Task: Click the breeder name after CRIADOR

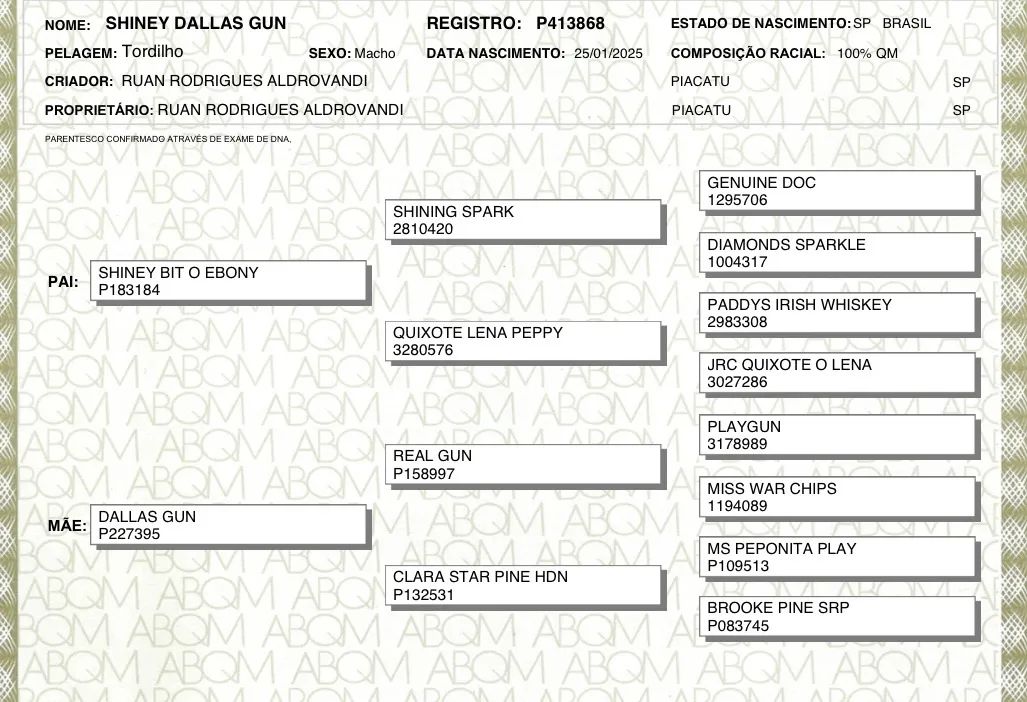Action: tap(244, 81)
